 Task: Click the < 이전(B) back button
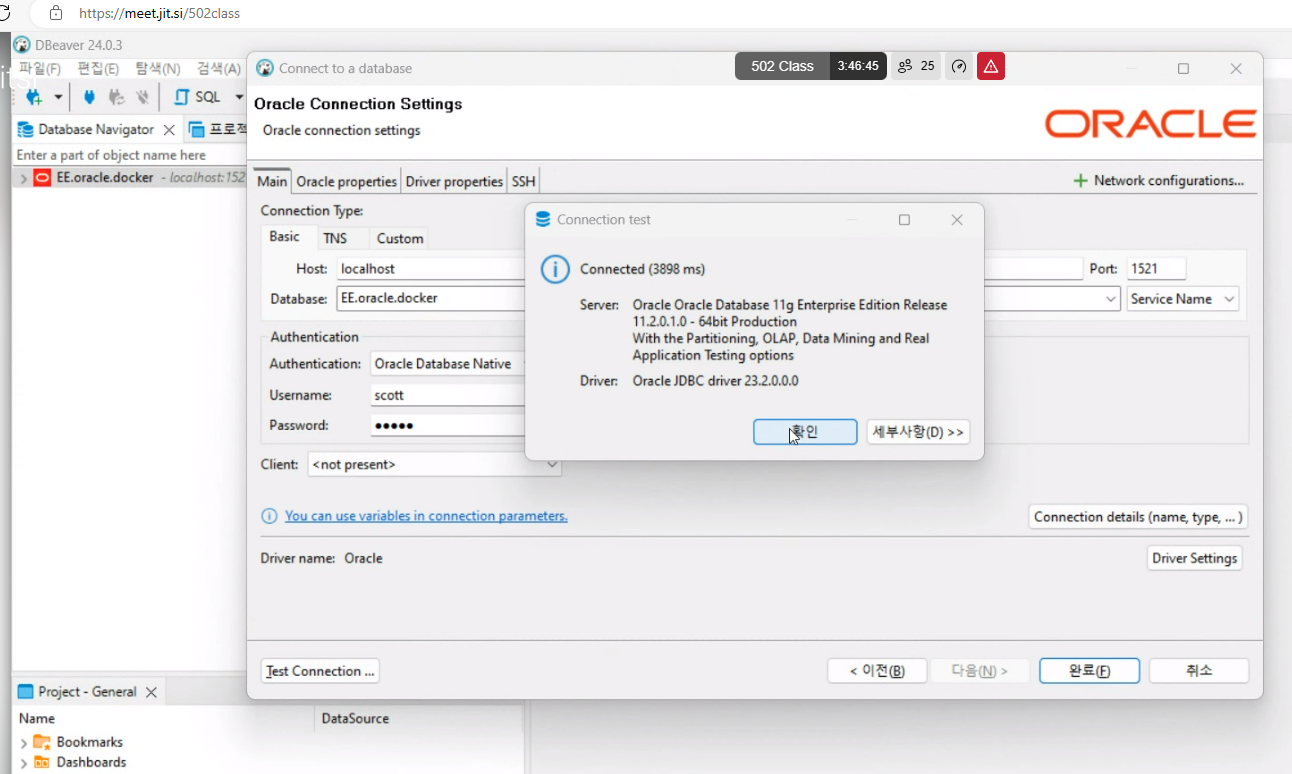point(877,671)
